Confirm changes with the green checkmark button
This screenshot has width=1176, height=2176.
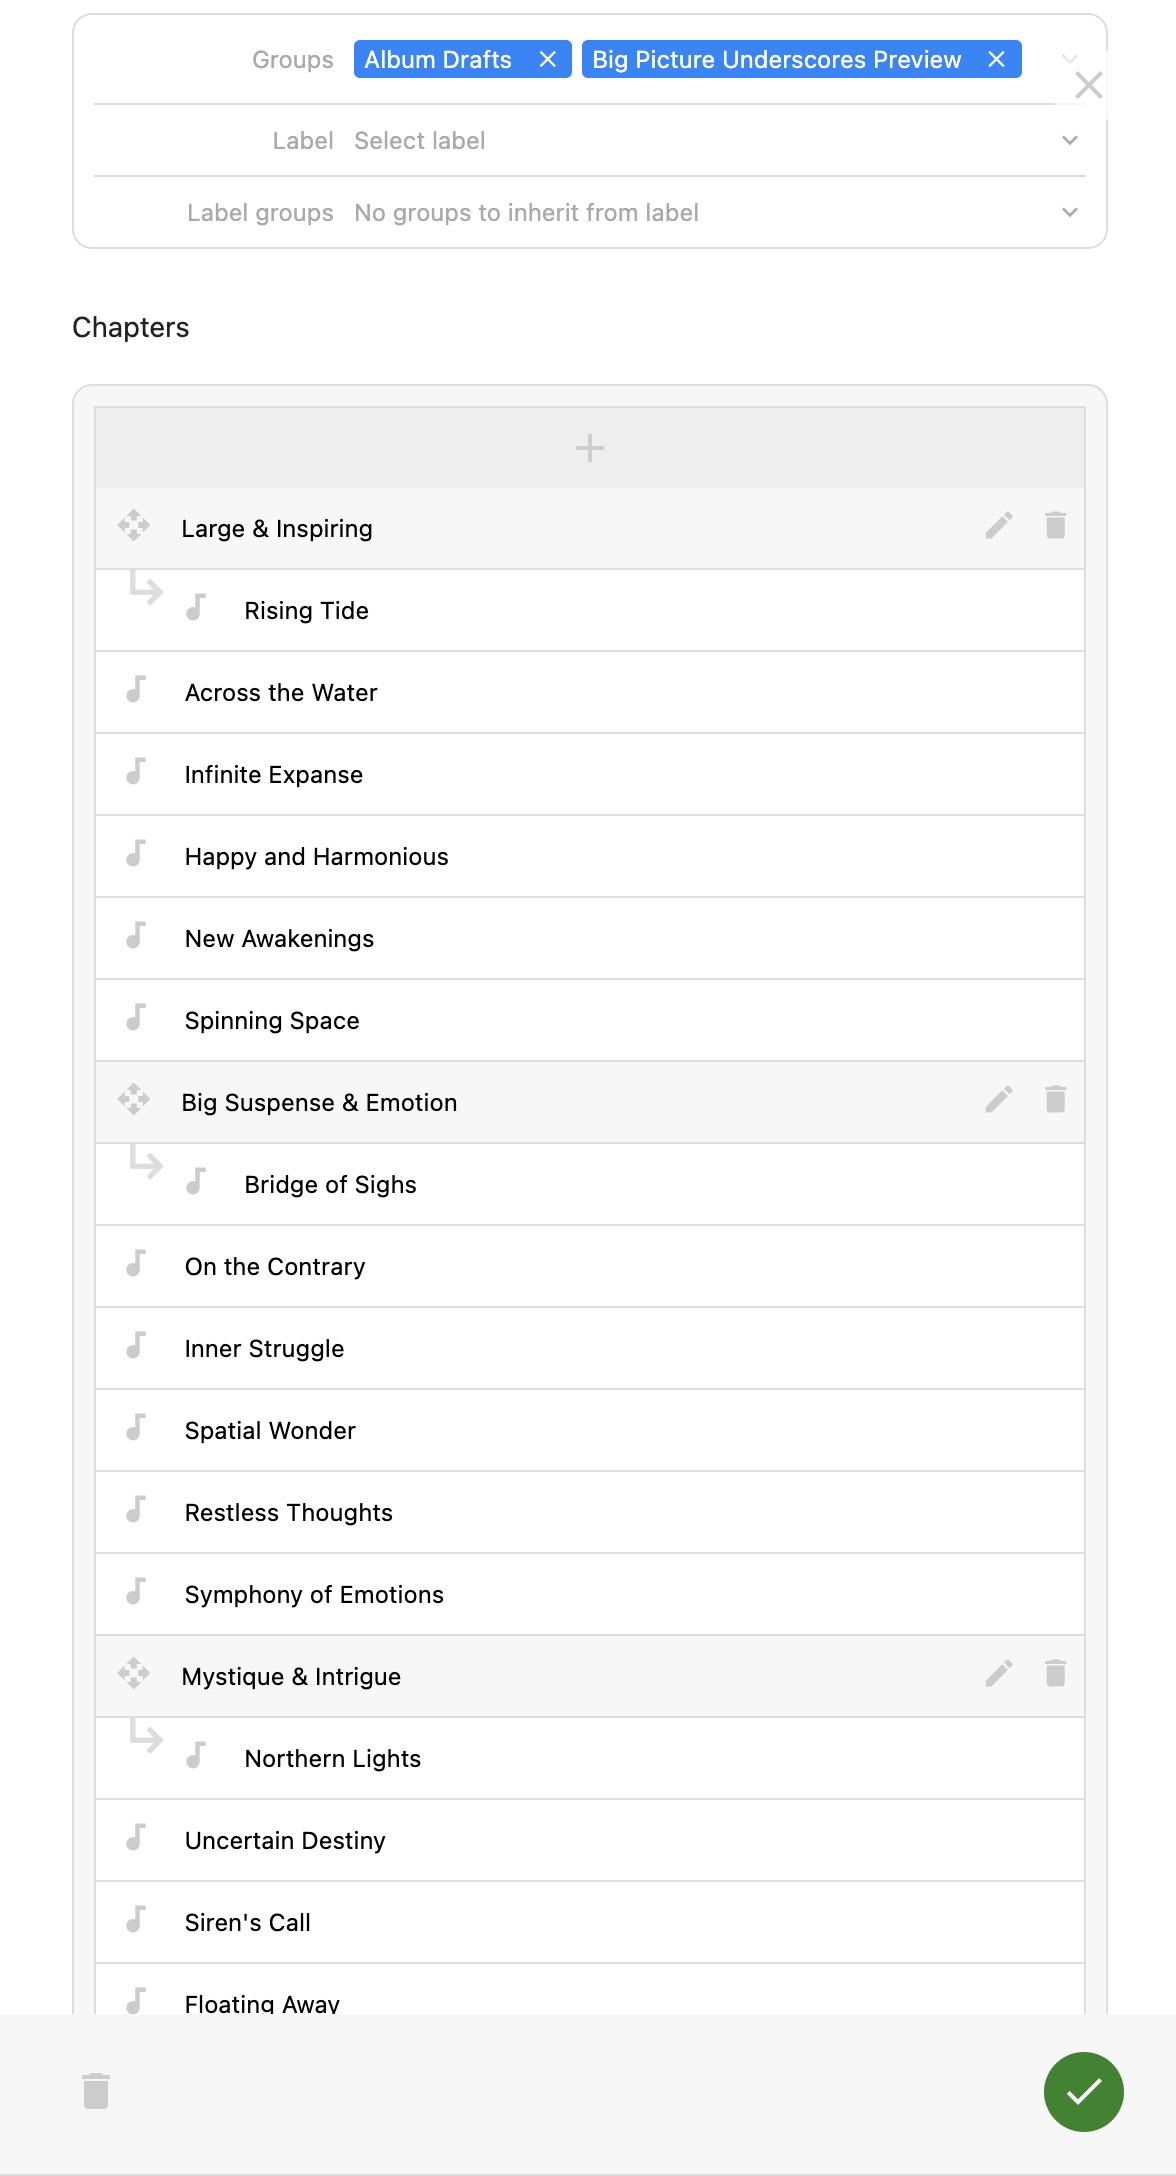tap(1084, 2092)
